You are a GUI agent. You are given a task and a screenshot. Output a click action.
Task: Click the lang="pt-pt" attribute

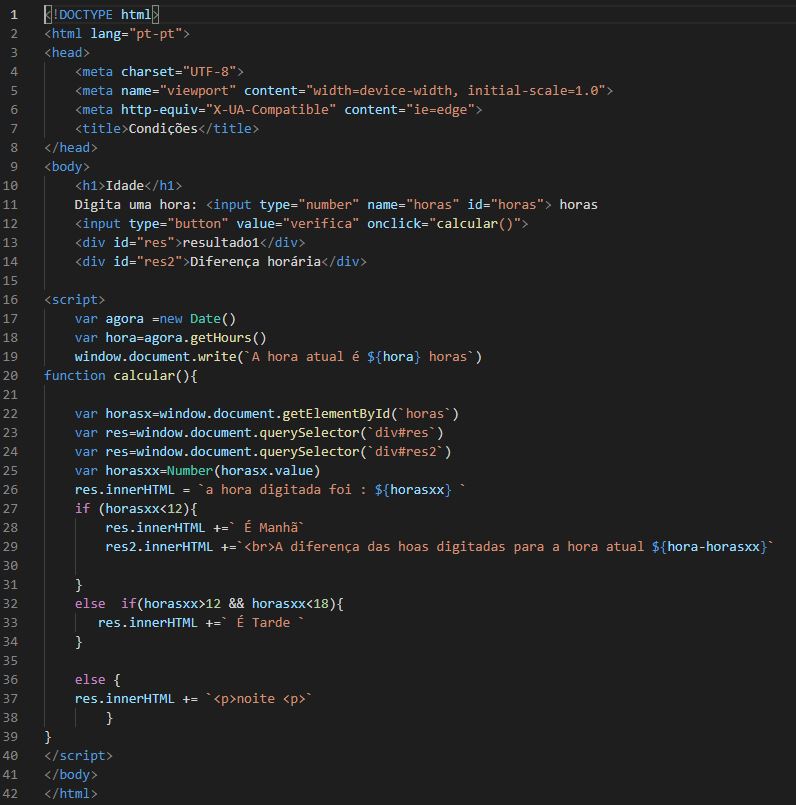point(136,34)
